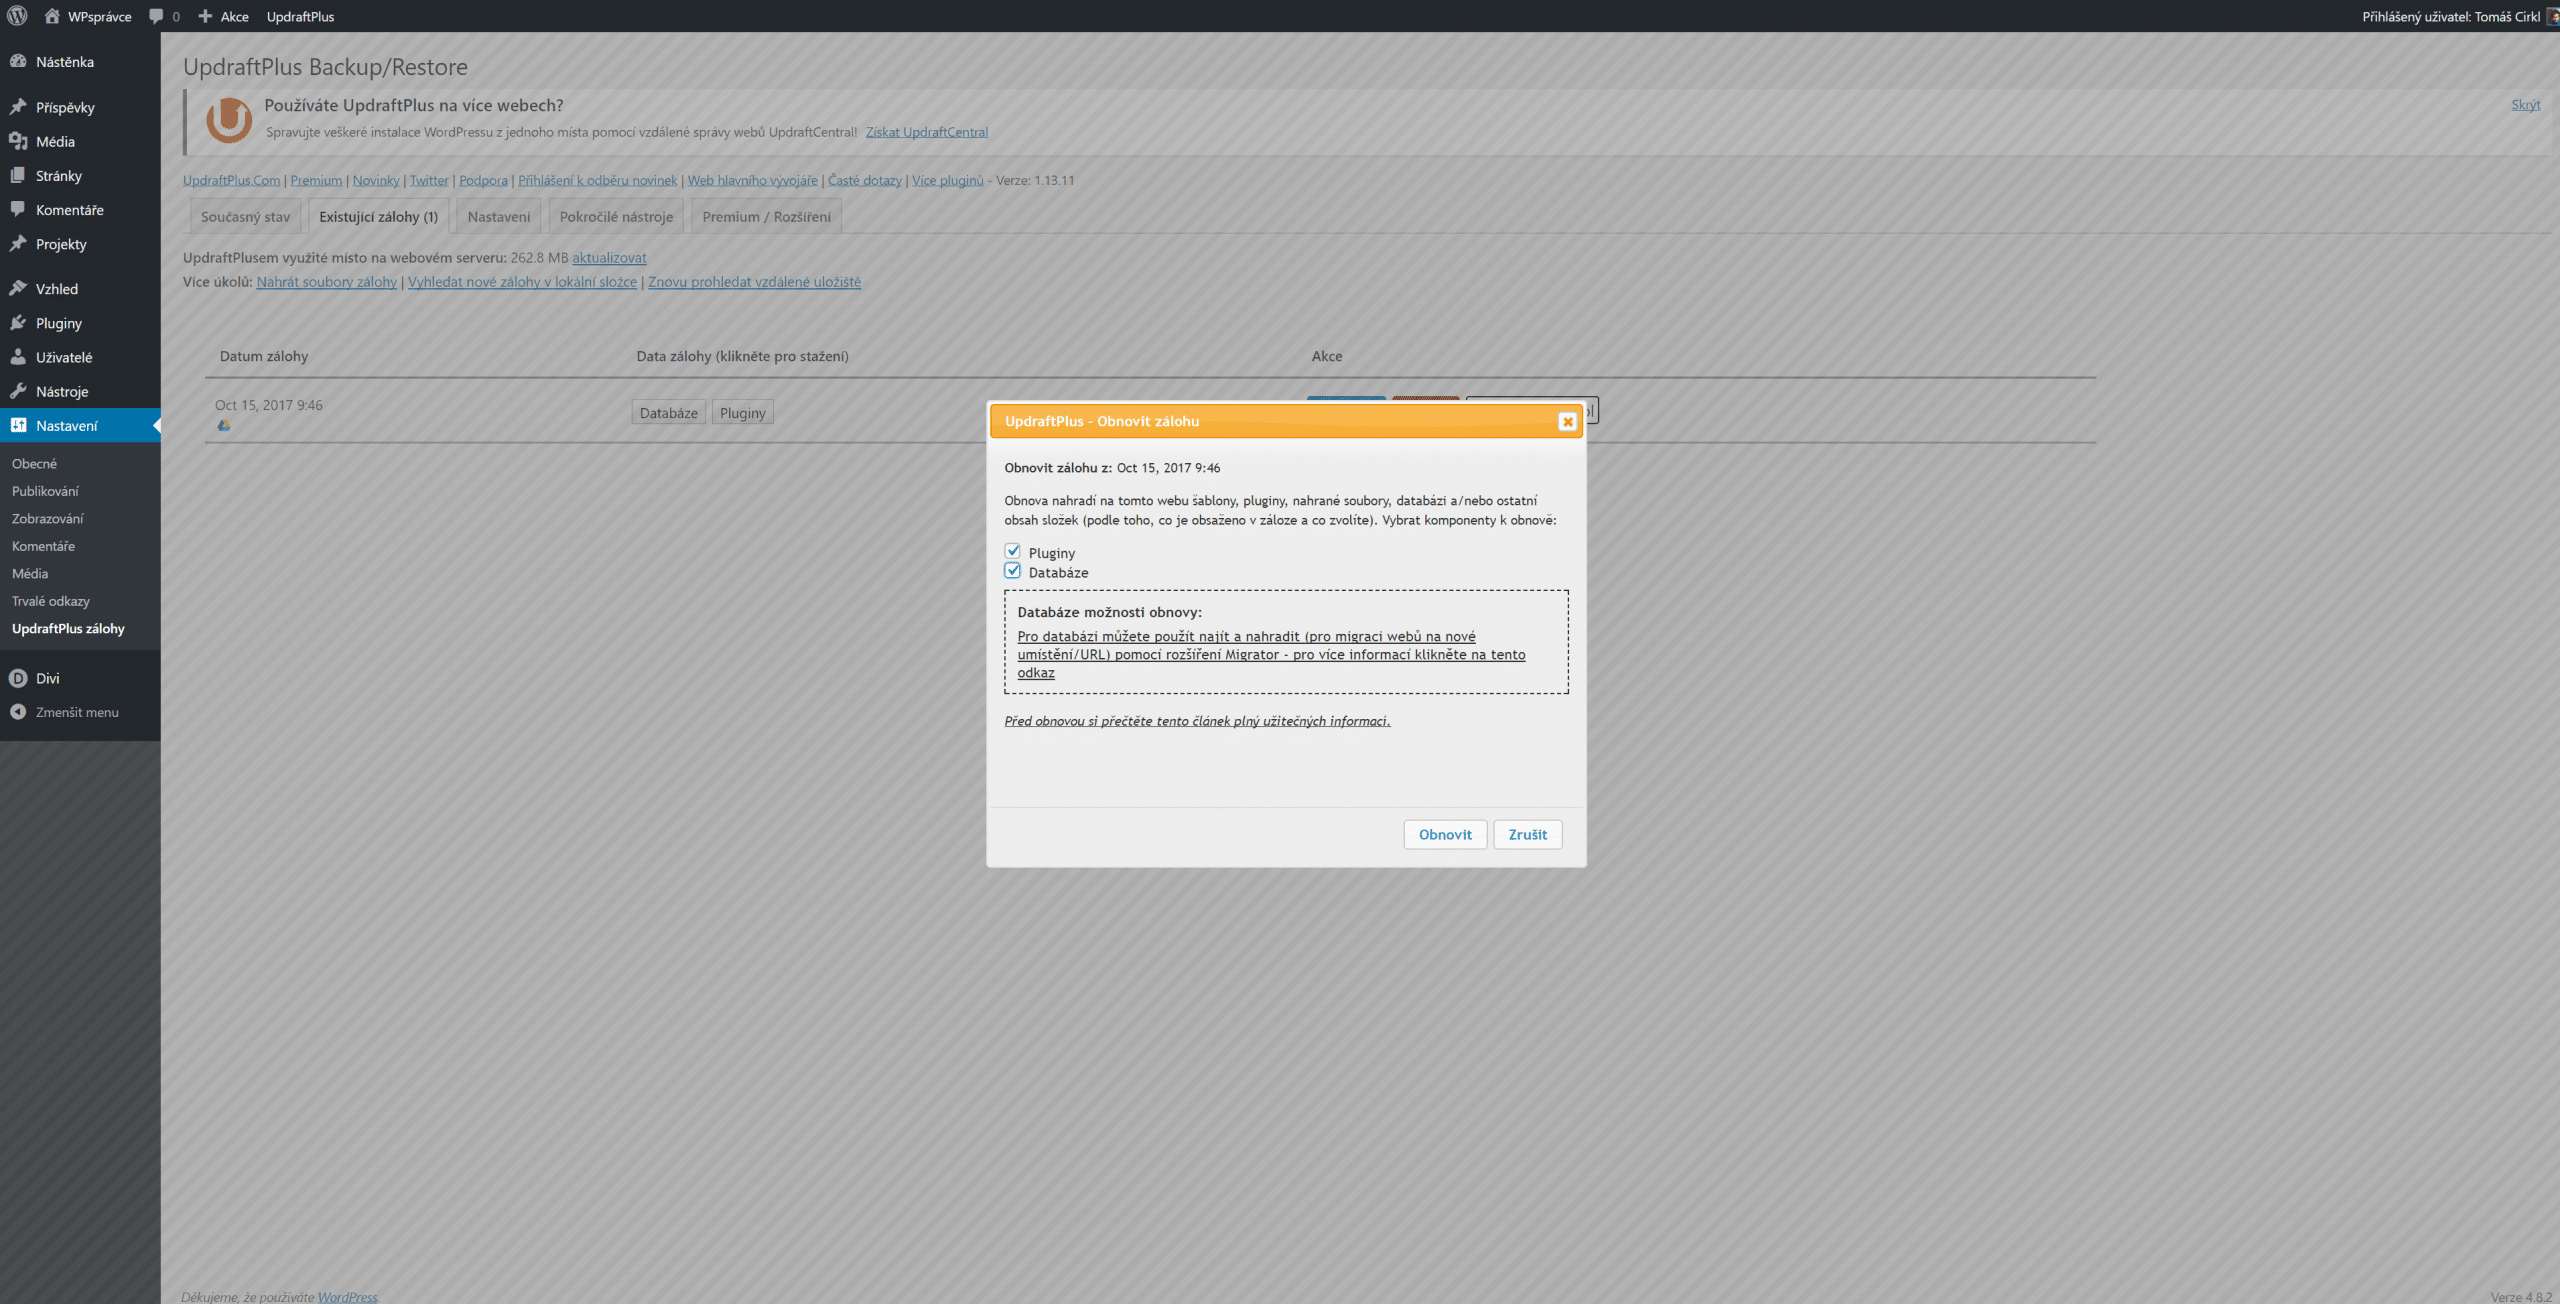The image size is (2560, 1304).
Task: Open Trvalé odkazy submenu
Action: 50,601
